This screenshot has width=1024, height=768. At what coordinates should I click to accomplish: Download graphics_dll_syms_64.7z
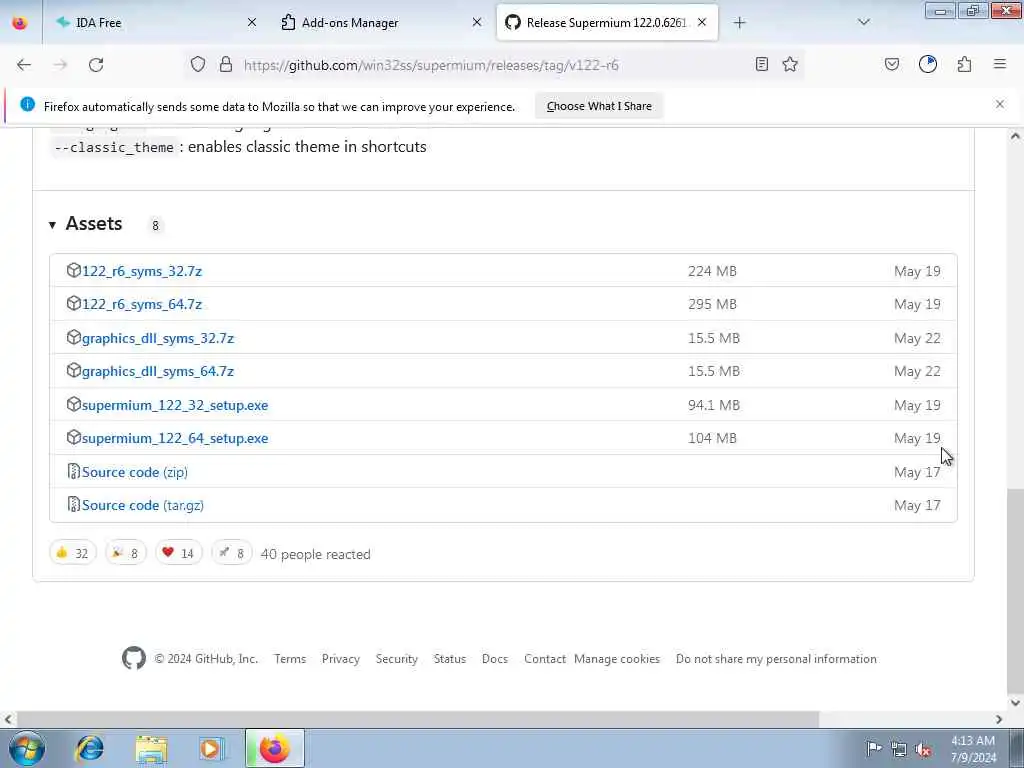tap(157, 372)
